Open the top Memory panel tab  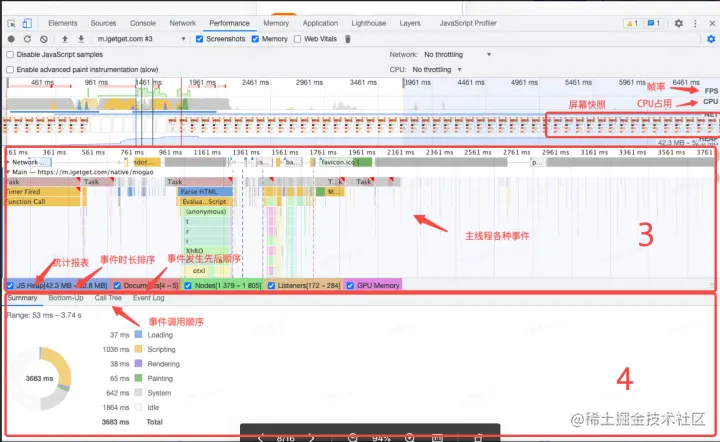(x=276, y=23)
